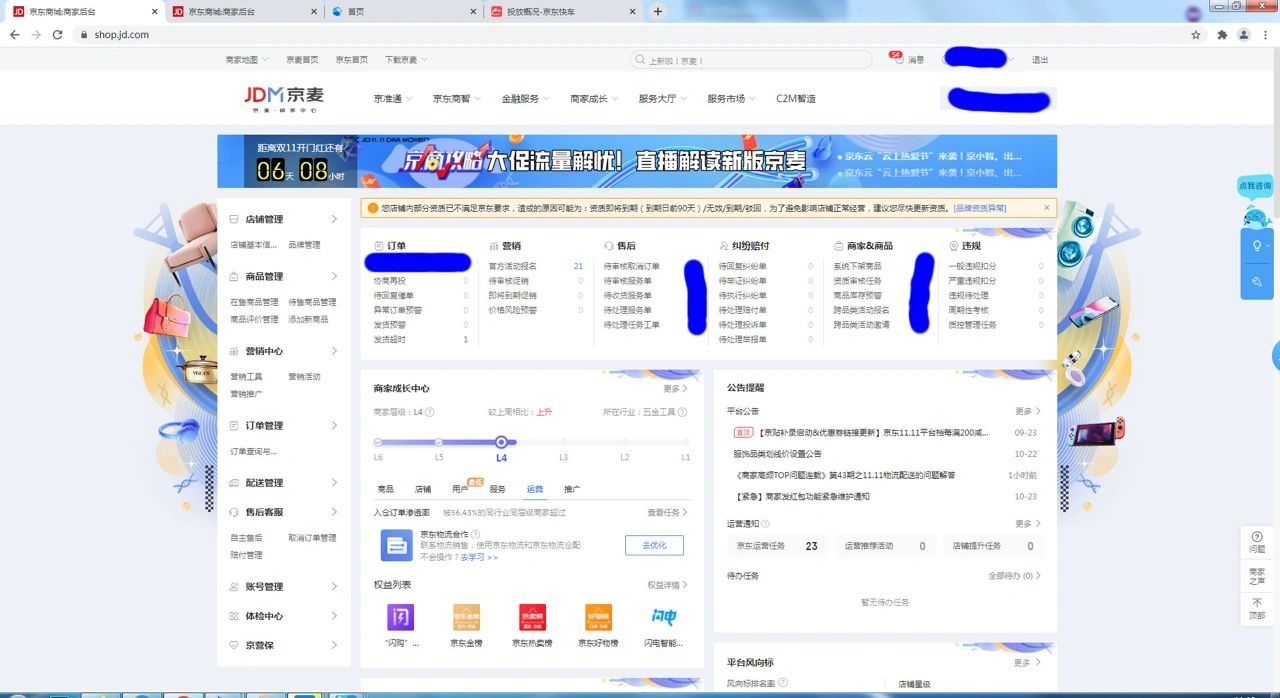Click L5 checkpoint on level progress bar

tap(439, 442)
